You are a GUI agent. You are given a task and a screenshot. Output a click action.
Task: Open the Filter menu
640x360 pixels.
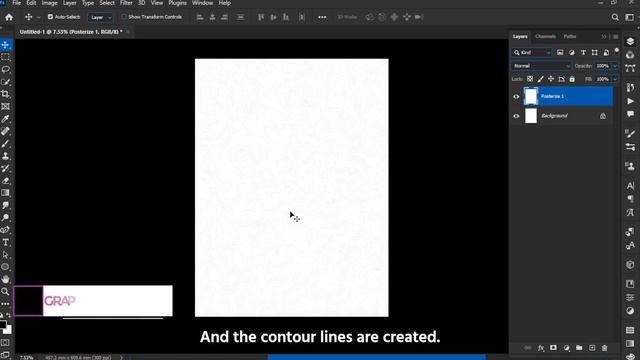point(126,3)
